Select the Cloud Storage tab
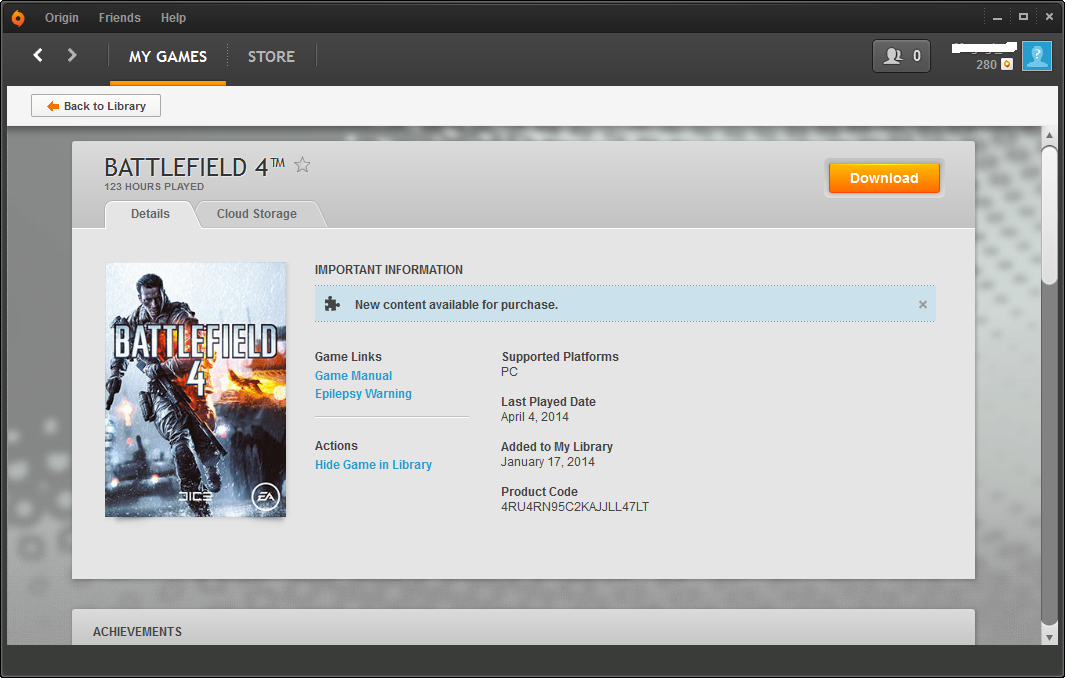 tap(257, 214)
